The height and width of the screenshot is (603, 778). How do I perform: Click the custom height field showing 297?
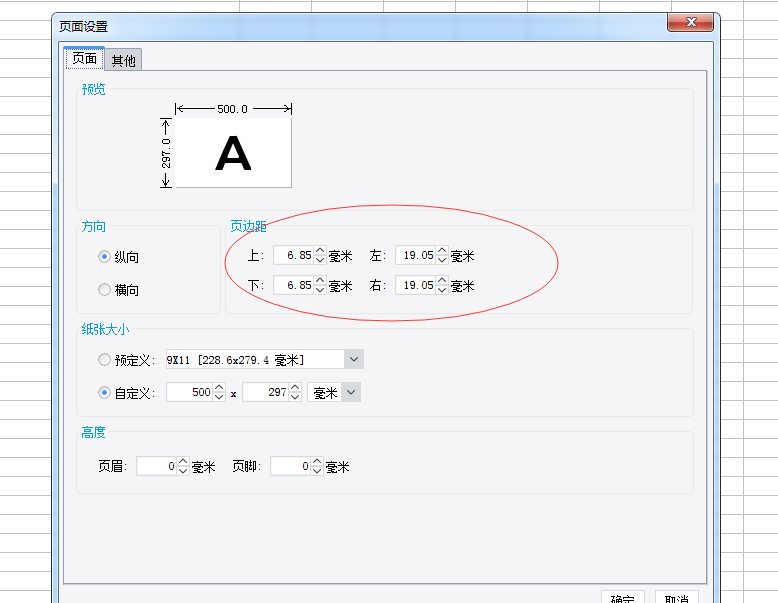(265, 392)
